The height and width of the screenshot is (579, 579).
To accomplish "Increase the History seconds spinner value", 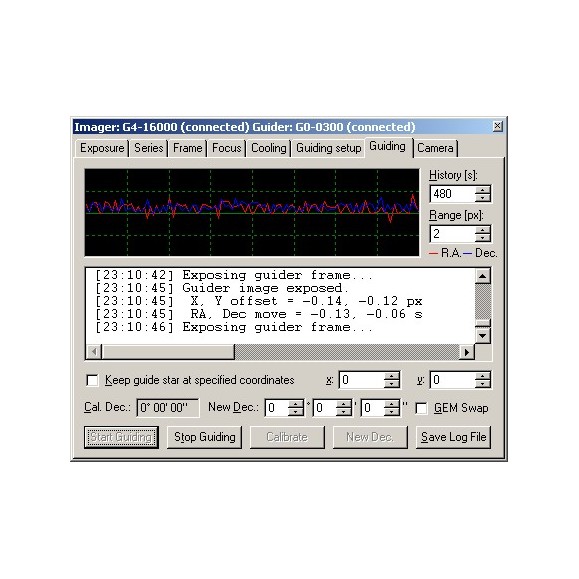I will coord(482,190).
